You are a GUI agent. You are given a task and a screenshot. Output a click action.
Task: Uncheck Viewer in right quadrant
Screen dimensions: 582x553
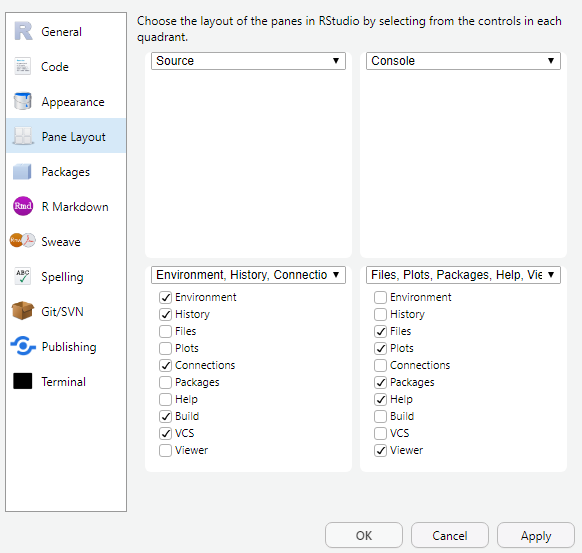click(x=380, y=451)
